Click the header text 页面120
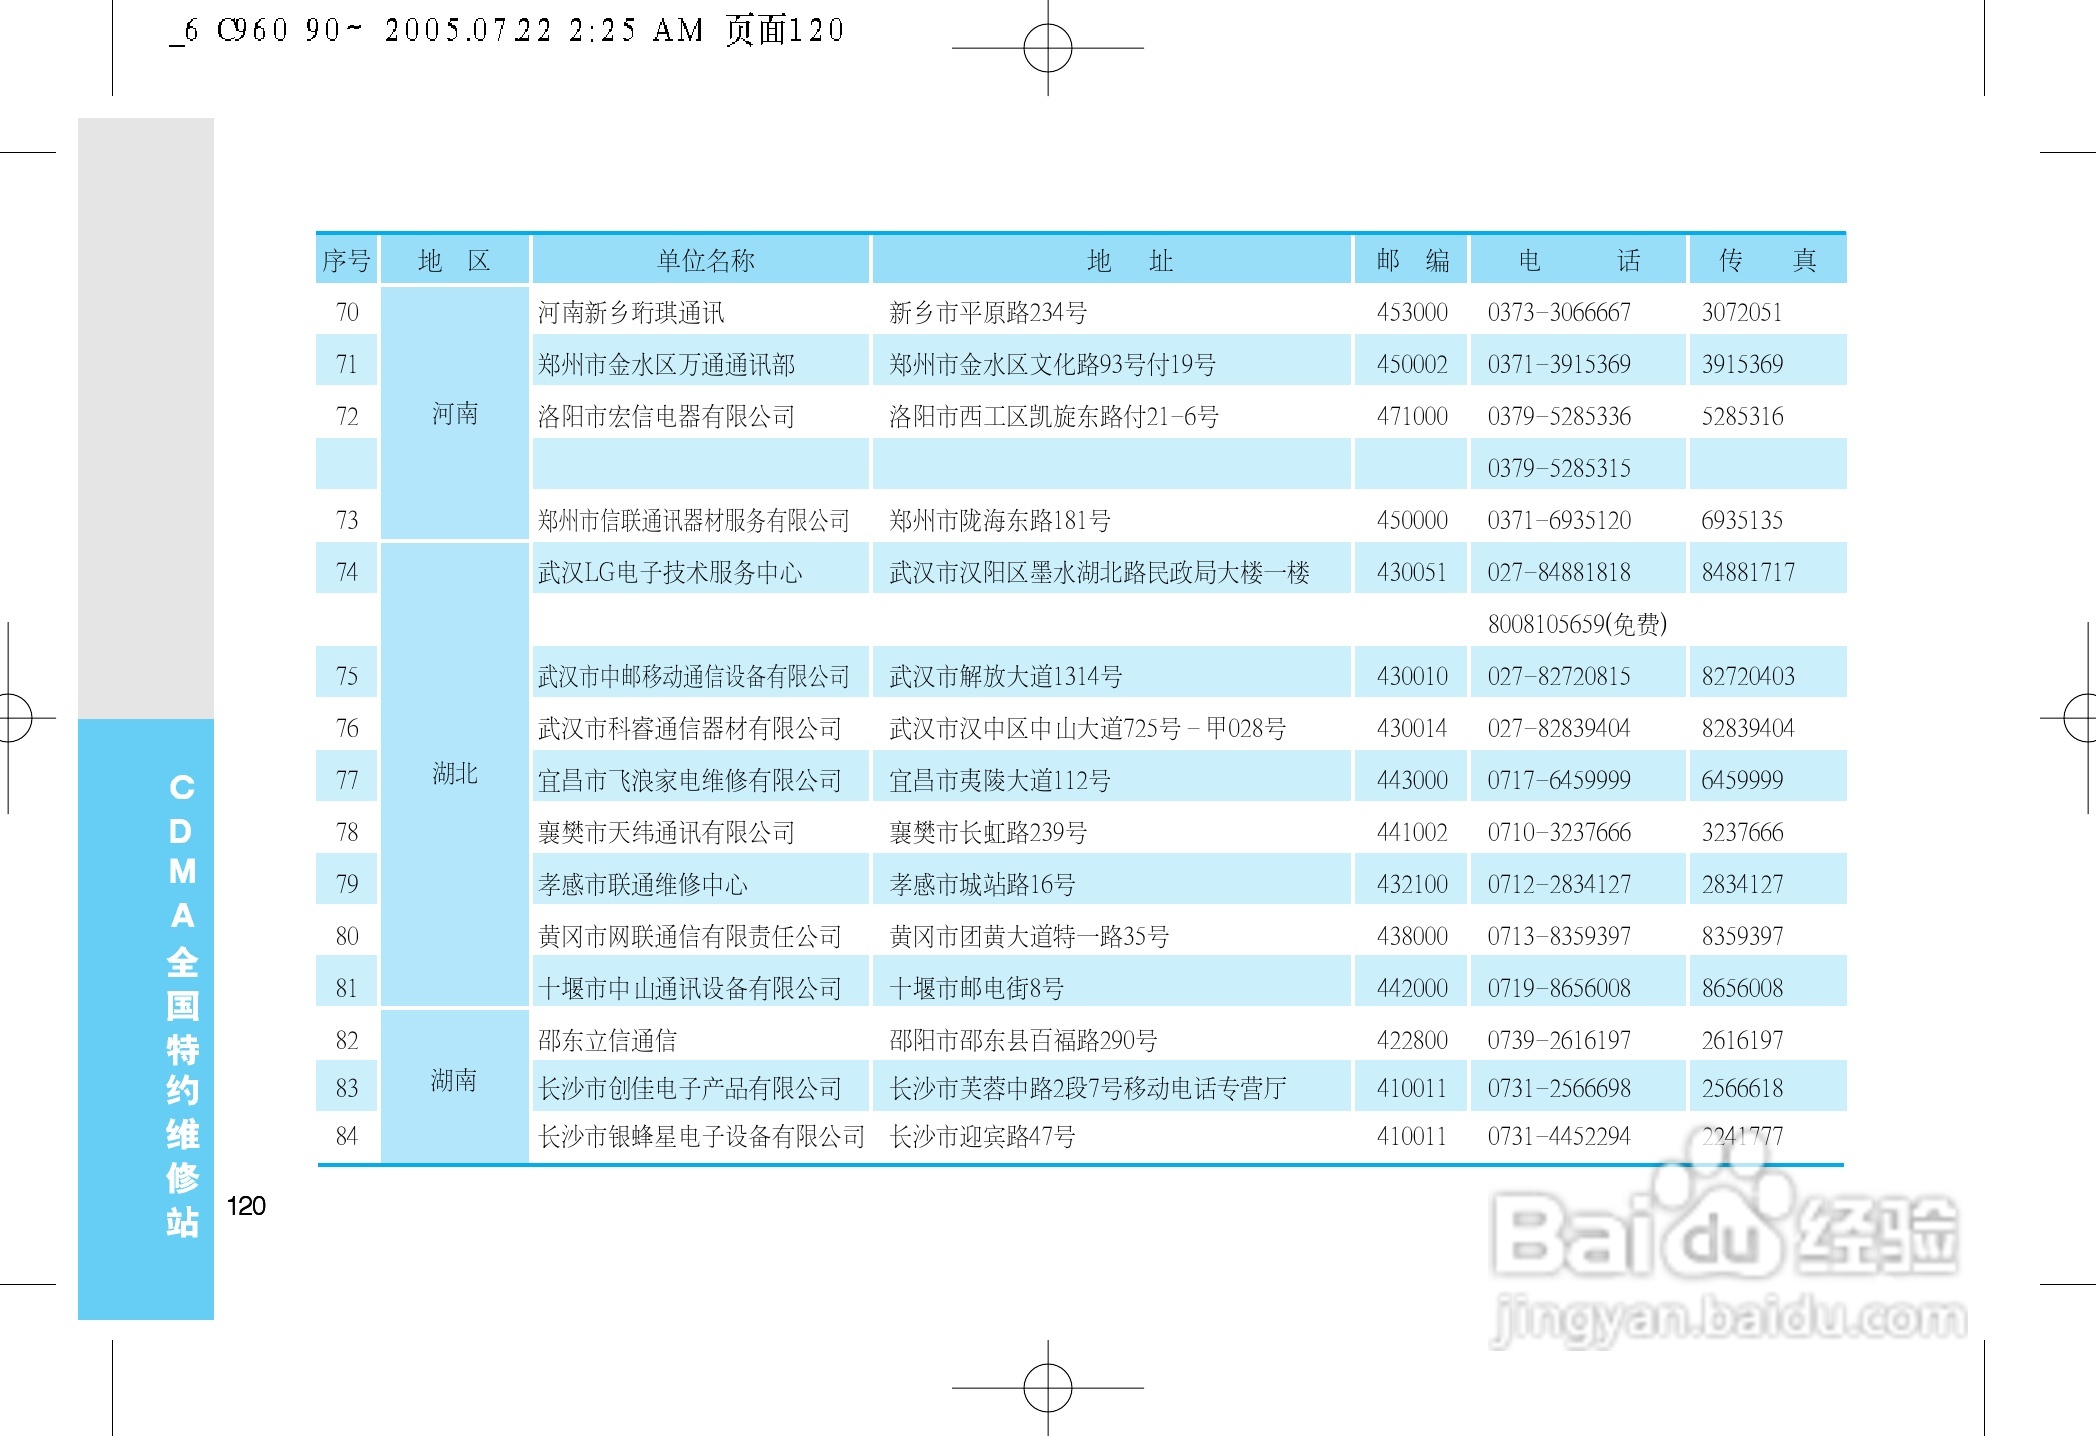This screenshot has height=1436, width=2096. tap(784, 30)
